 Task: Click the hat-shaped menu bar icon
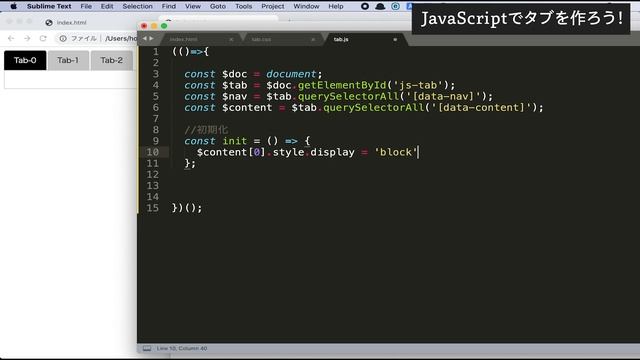click(380, 6)
